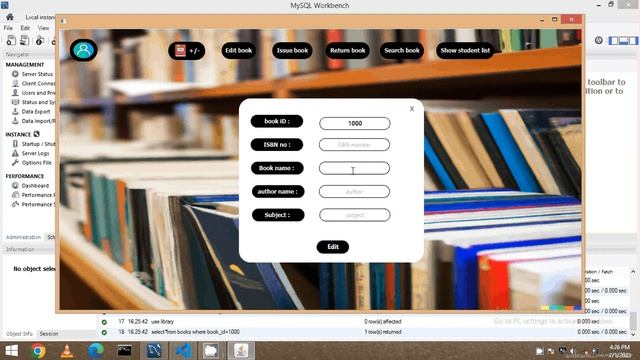Focus the book ID field containing 1000
The height and width of the screenshot is (360, 640).
355,123
